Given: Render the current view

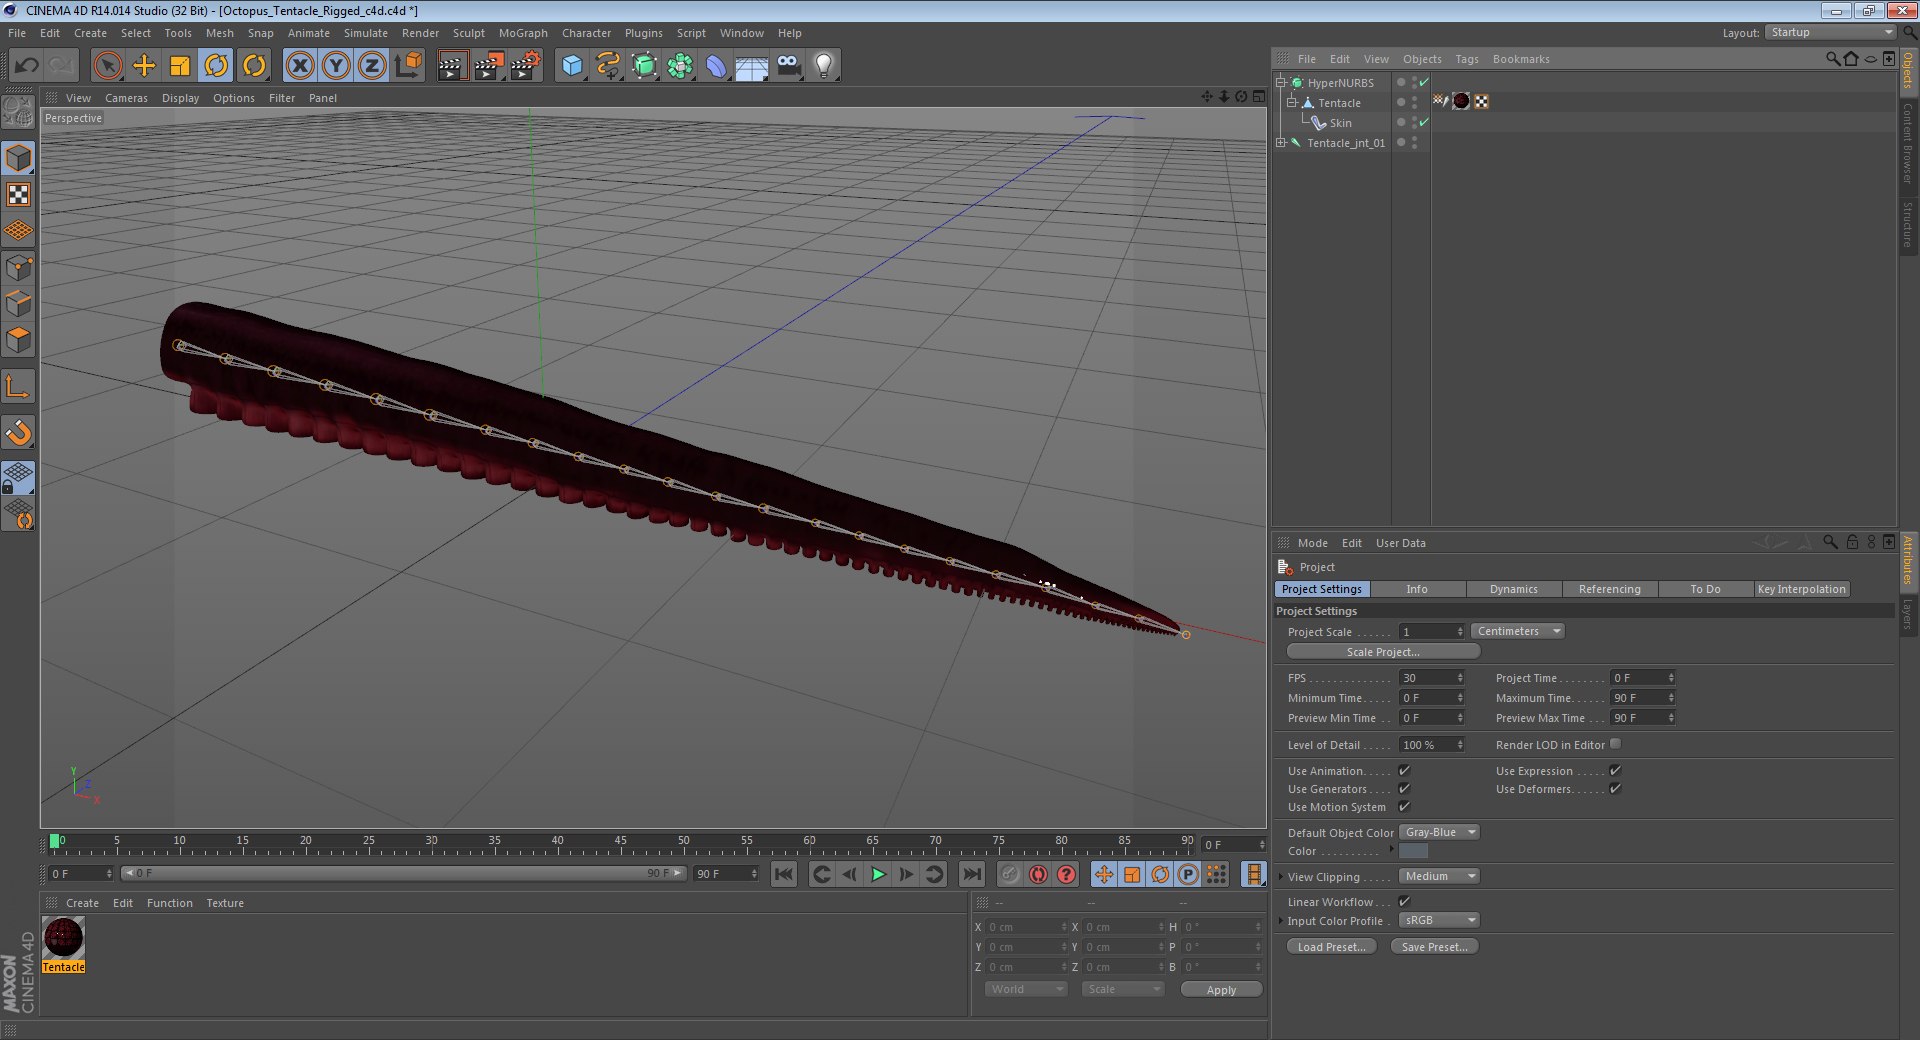Looking at the screenshot, I should [452, 66].
